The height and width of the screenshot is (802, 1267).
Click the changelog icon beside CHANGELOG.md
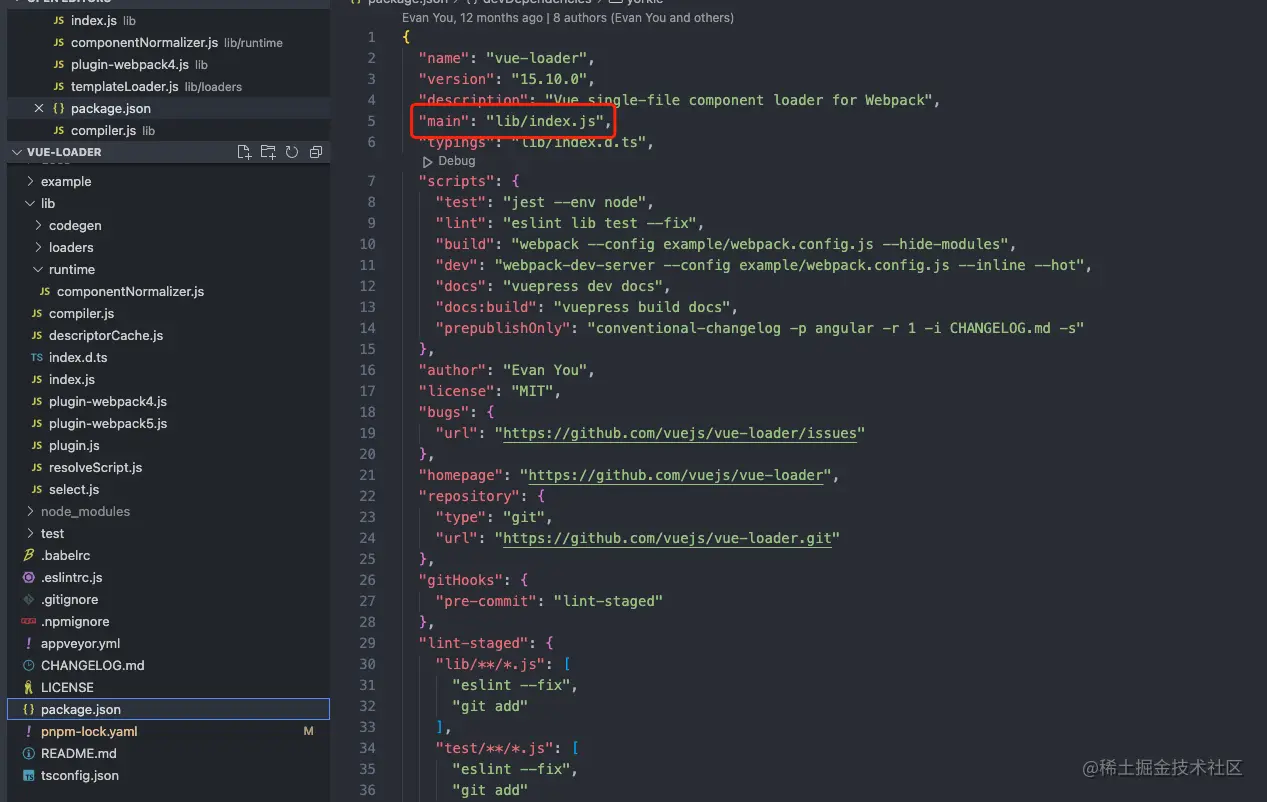[29, 665]
